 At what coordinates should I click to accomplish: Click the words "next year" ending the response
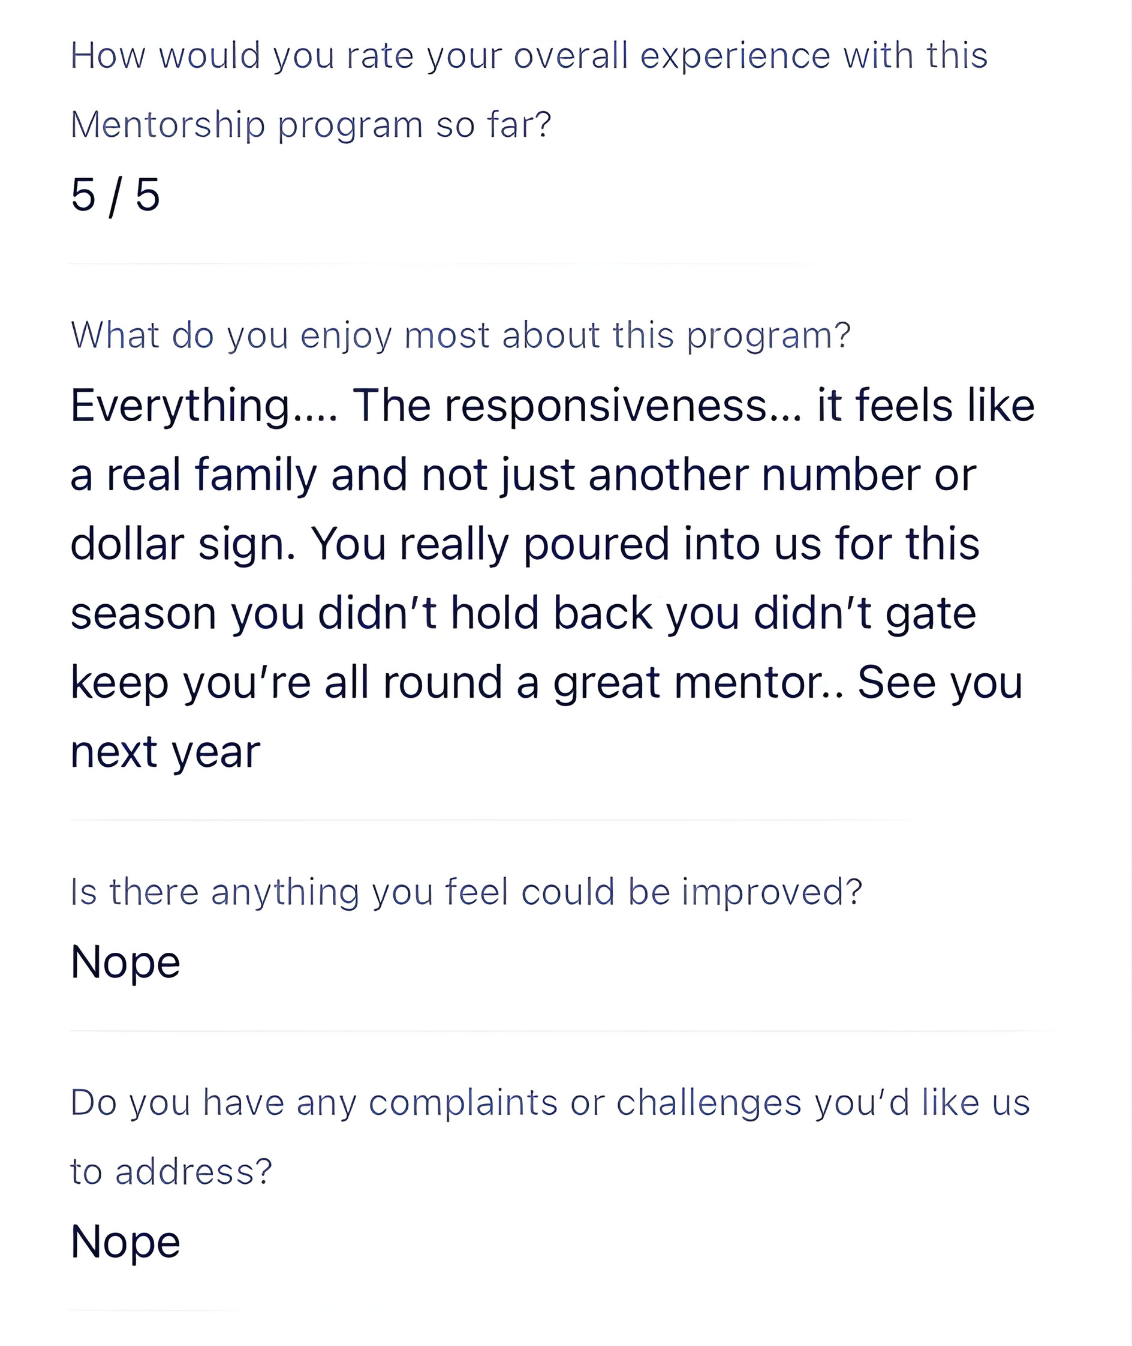pos(165,752)
